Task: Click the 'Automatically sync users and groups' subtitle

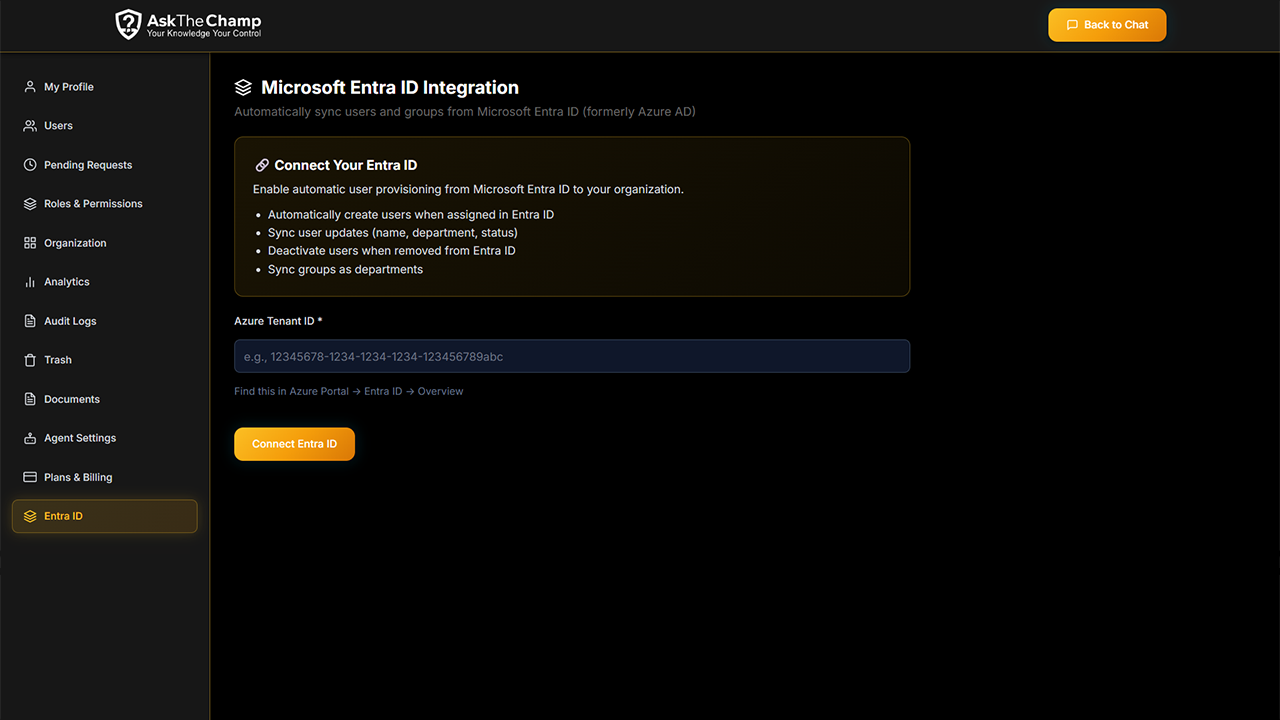Action: 465,112
